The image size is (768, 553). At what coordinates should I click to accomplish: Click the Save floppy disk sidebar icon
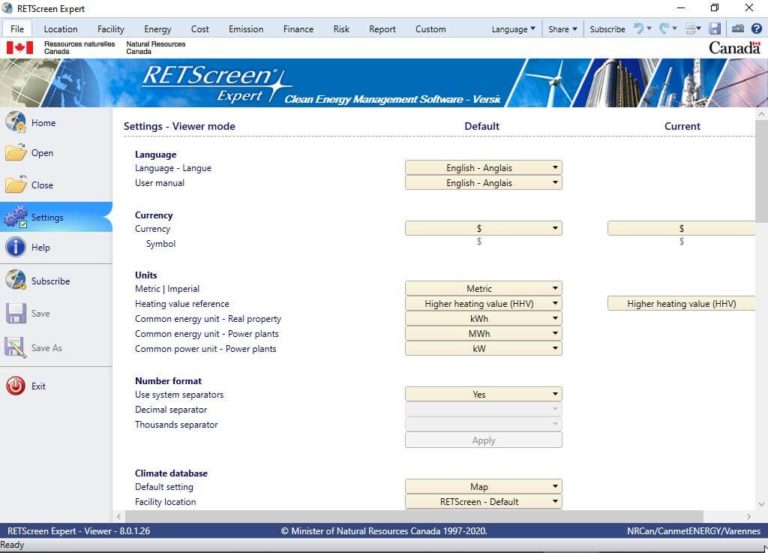pos(16,313)
